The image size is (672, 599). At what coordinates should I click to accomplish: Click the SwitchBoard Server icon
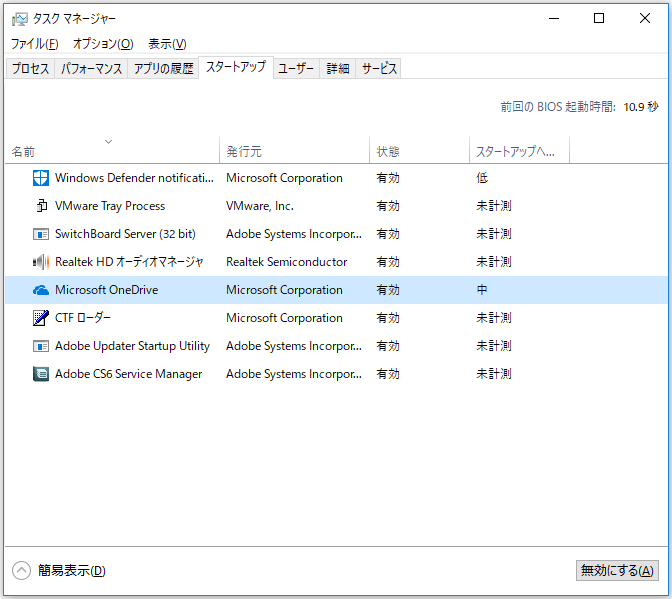[x=41, y=234]
